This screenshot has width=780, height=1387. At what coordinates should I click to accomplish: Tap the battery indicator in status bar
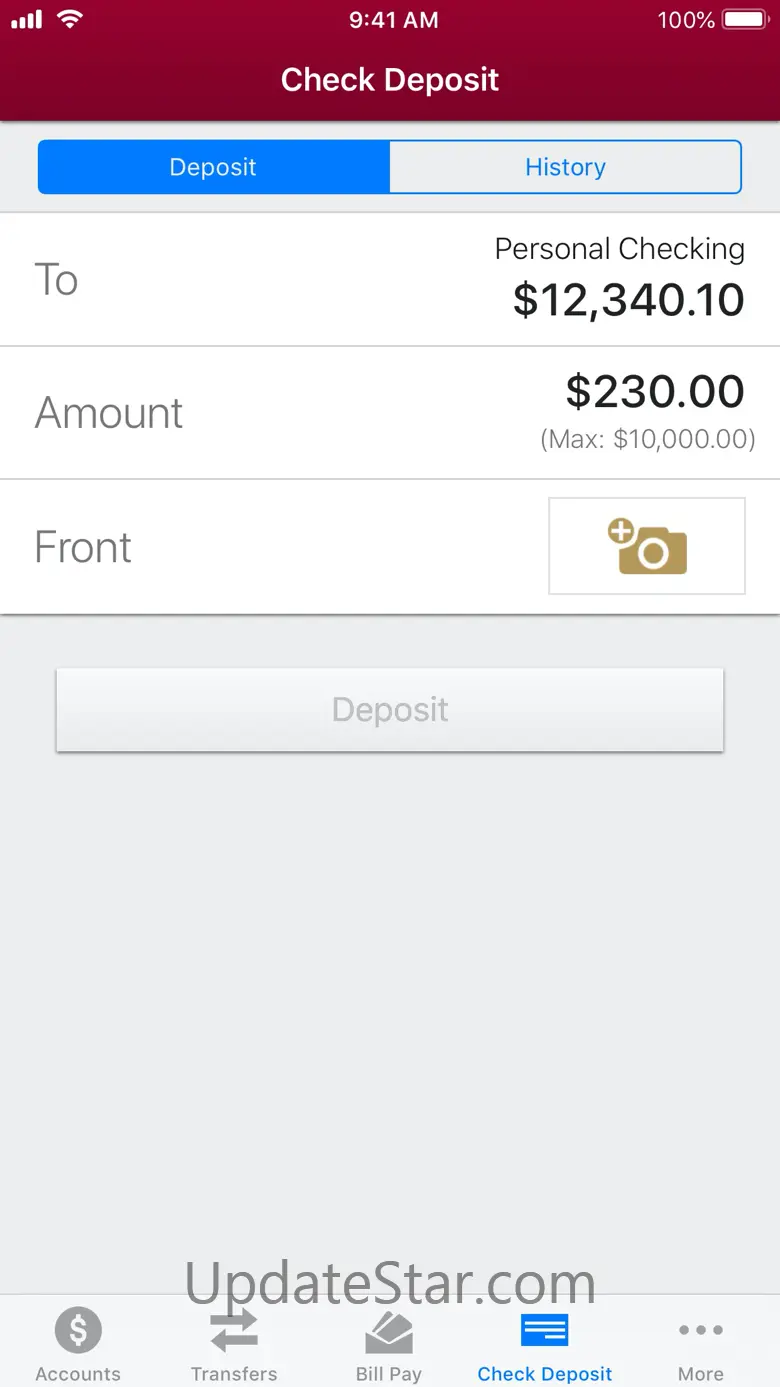tap(744, 20)
